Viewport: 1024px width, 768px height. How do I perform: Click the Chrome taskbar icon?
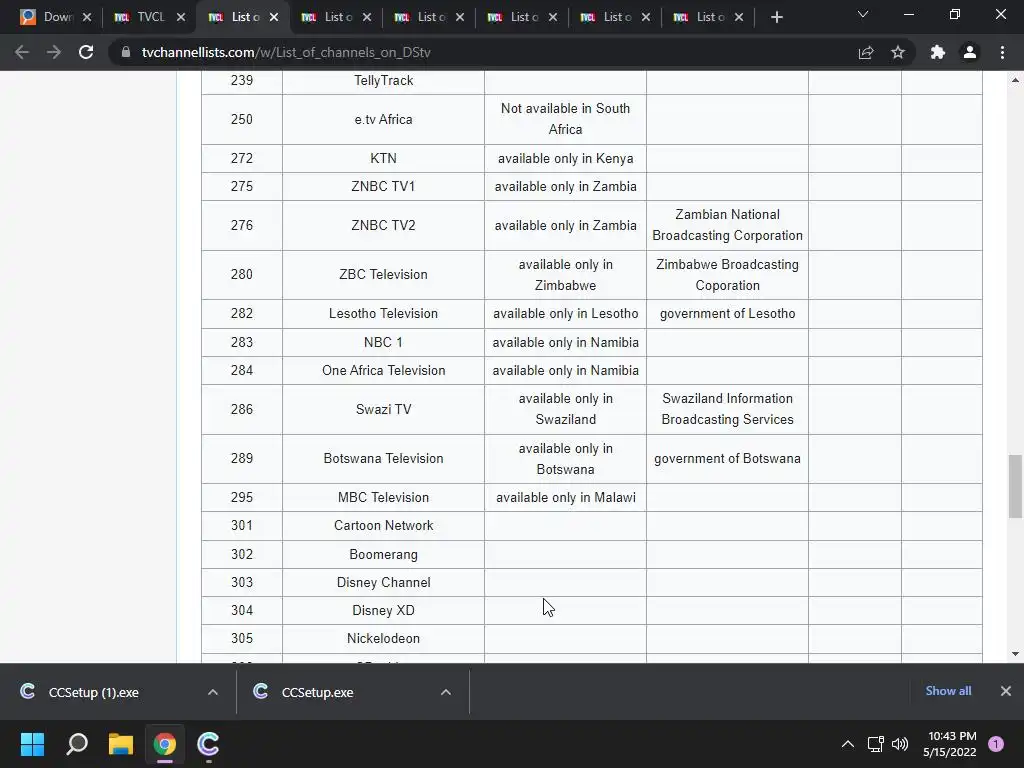click(165, 744)
